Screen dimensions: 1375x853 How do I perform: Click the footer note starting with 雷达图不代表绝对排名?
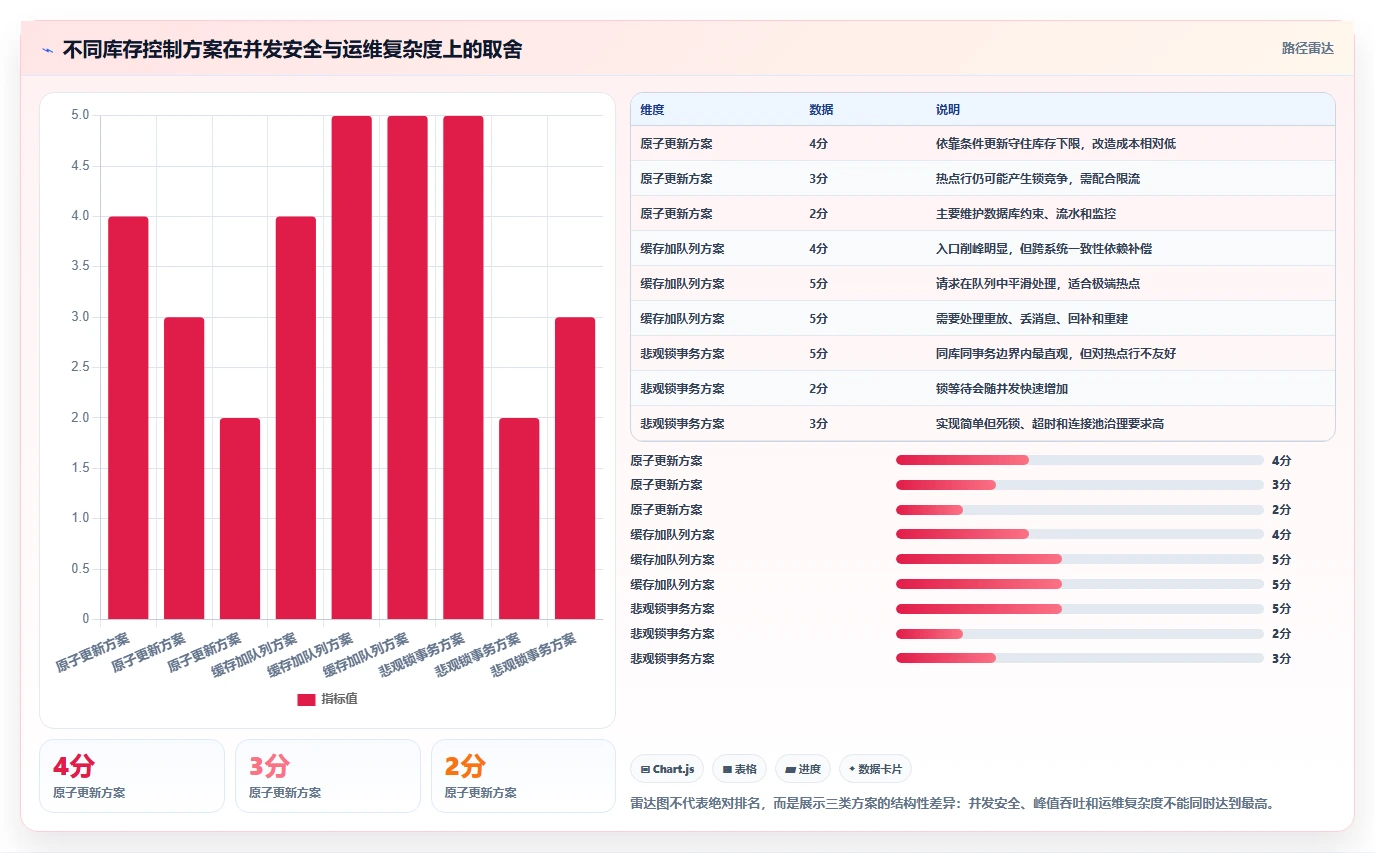[952, 804]
